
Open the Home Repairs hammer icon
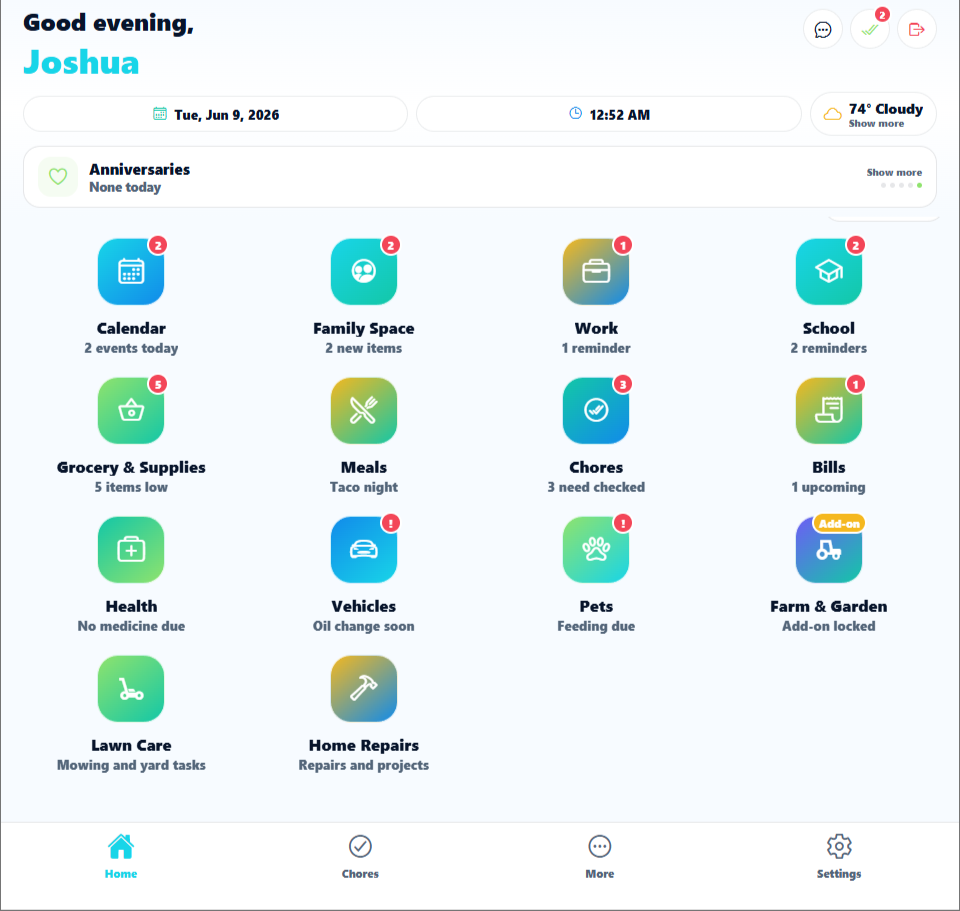(364, 688)
